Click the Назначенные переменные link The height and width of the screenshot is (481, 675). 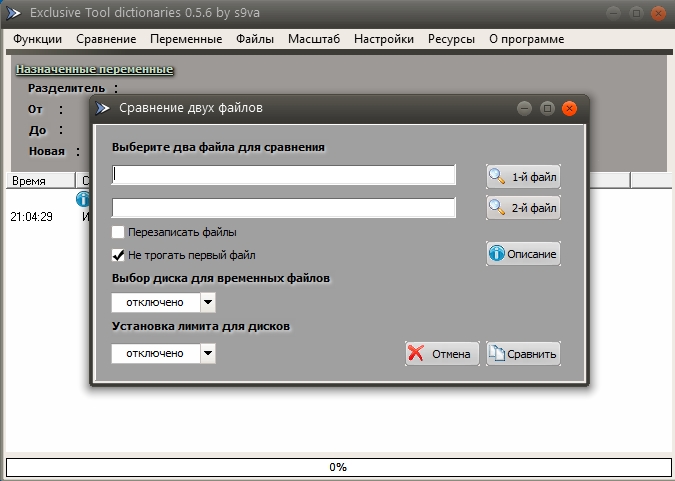point(95,69)
